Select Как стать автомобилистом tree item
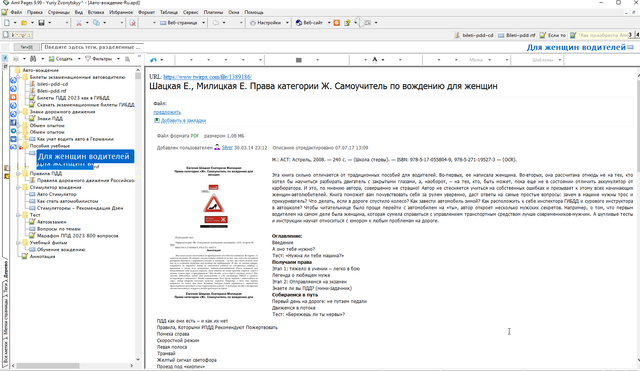Screen dimensions: 640x371 pyautogui.click(x=67, y=202)
